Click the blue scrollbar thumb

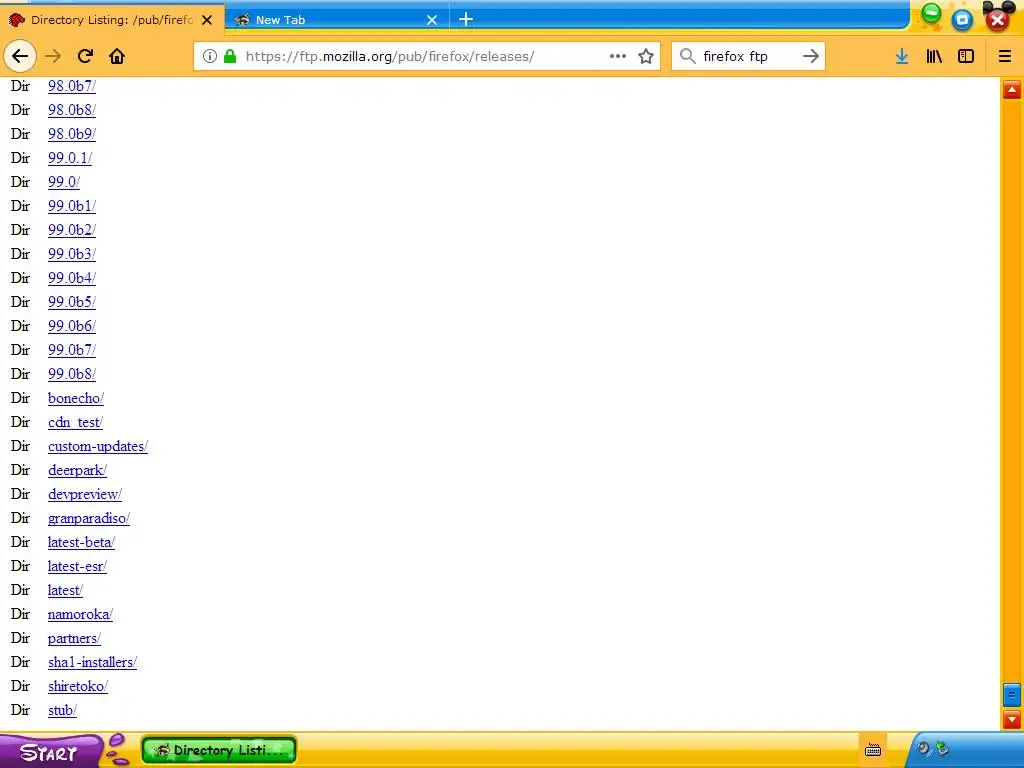[1012, 695]
